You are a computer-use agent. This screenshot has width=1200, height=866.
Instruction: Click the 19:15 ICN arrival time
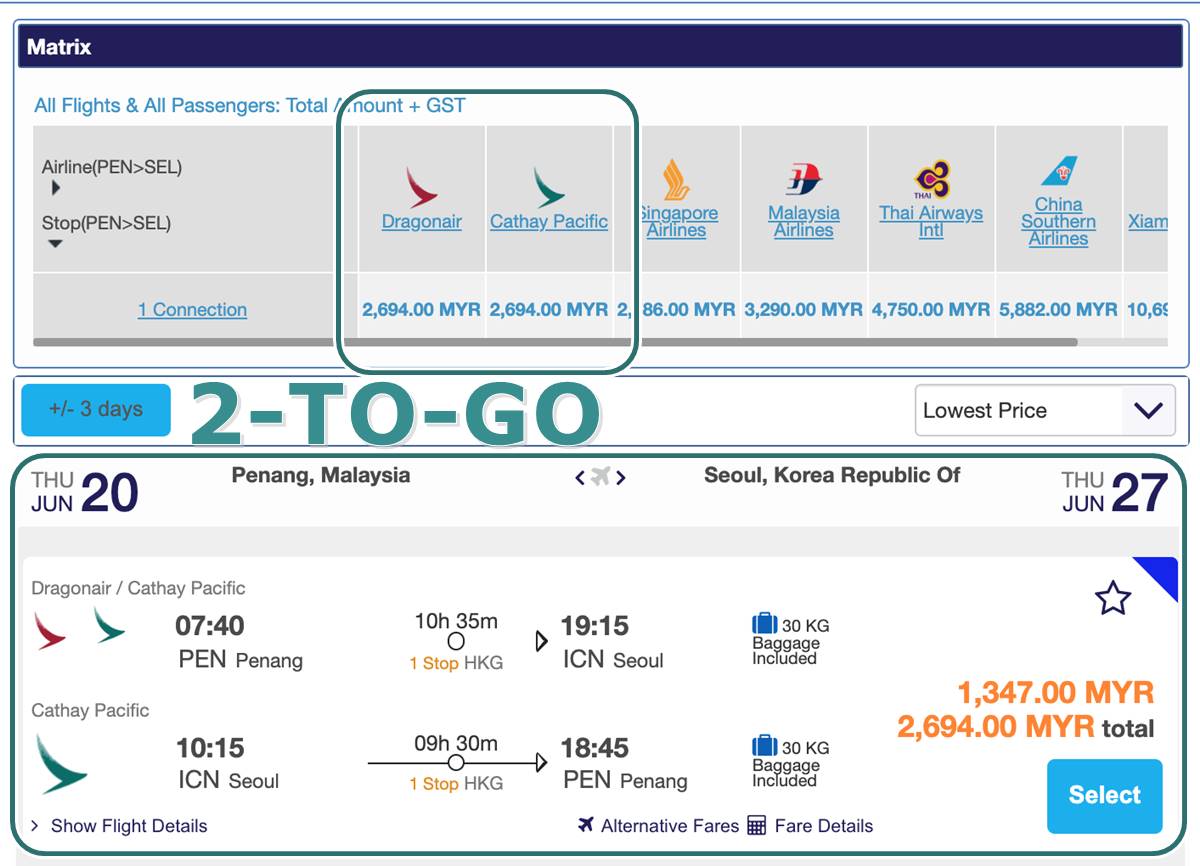595,627
